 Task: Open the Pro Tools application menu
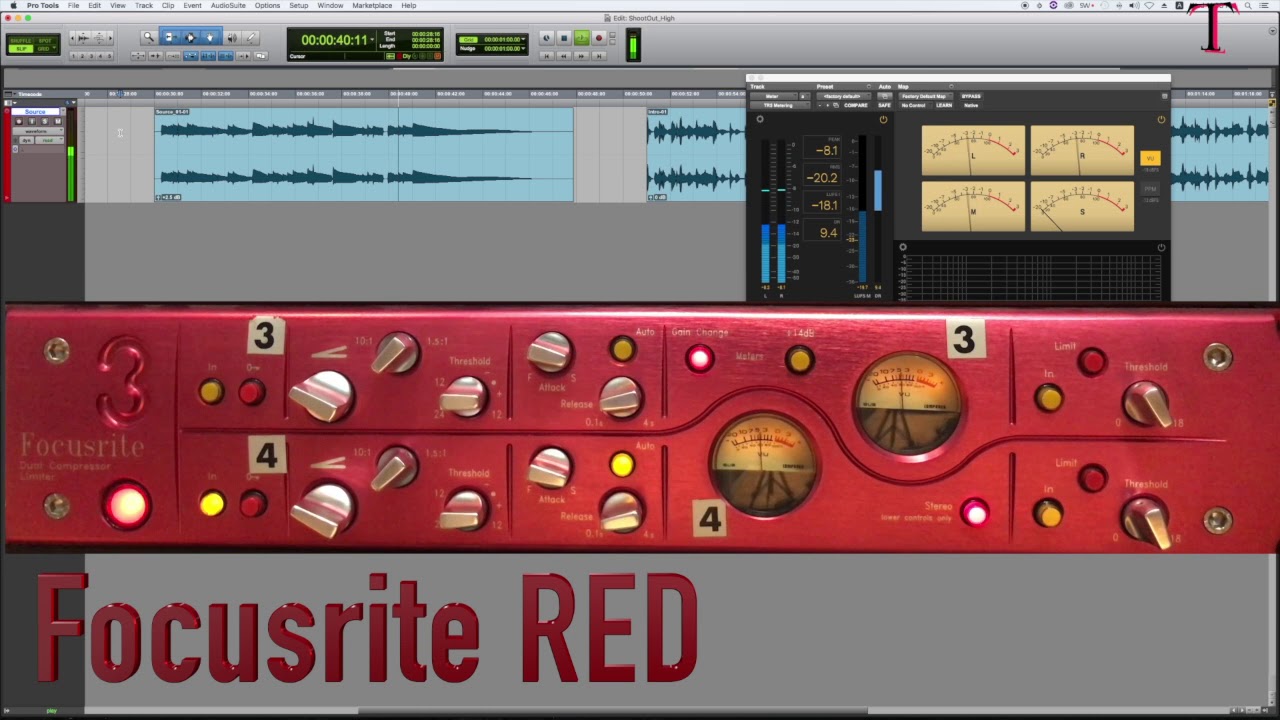click(43, 5)
